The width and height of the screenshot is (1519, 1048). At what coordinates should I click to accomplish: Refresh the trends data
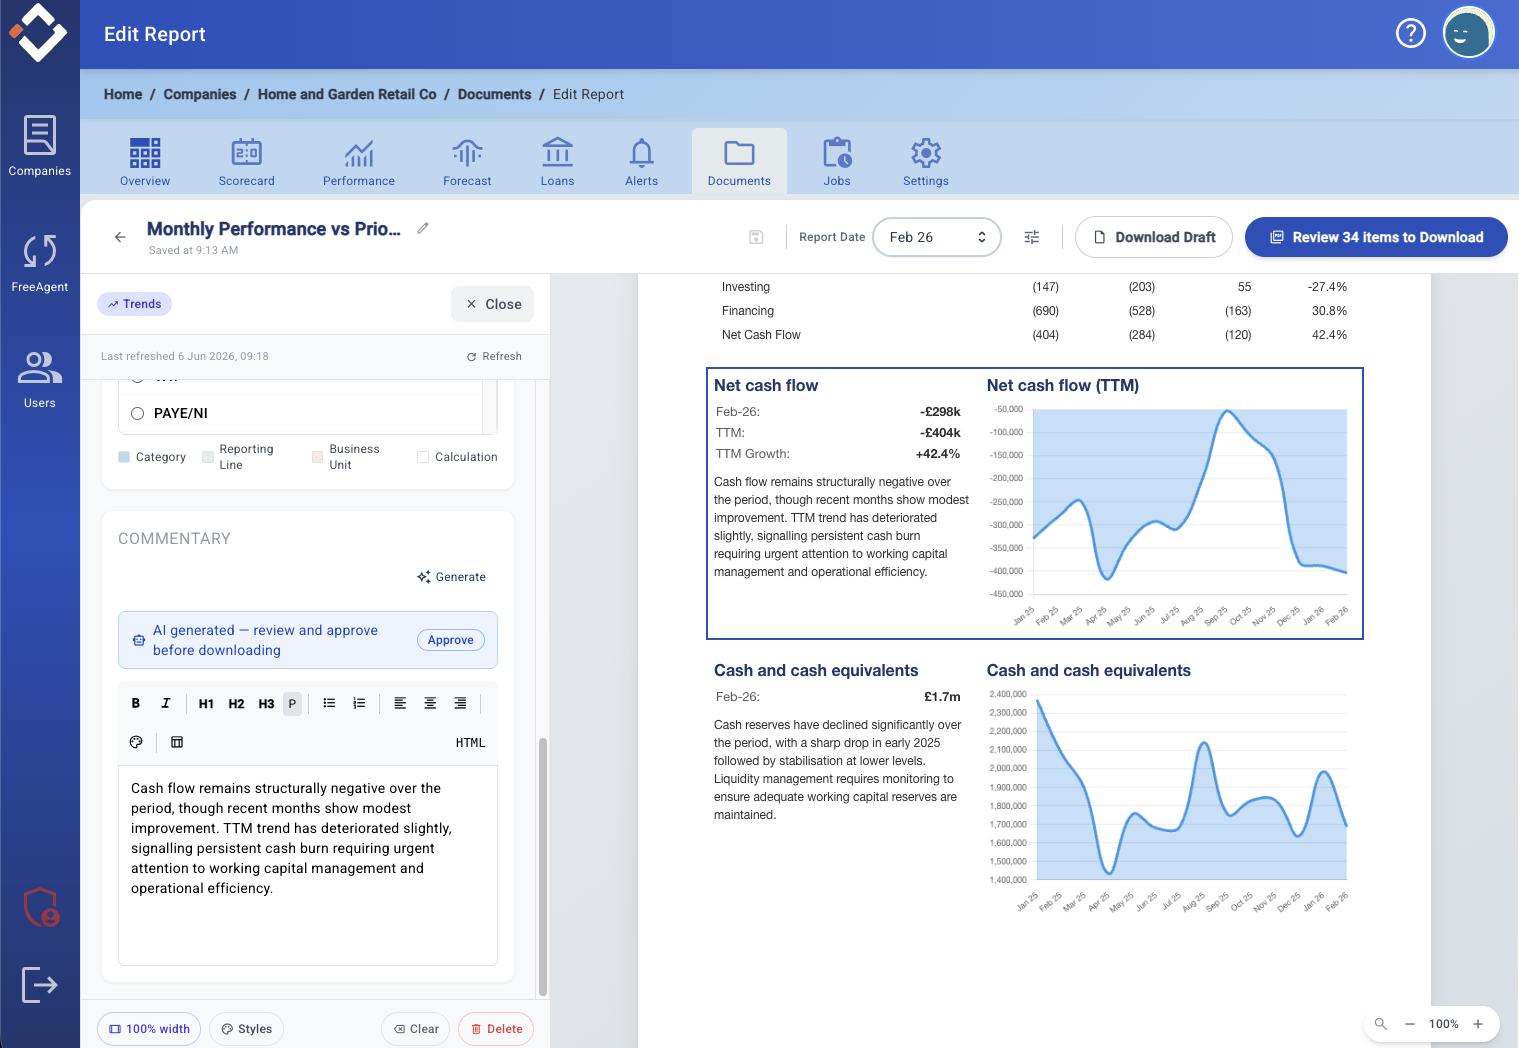(x=494, y=356)
